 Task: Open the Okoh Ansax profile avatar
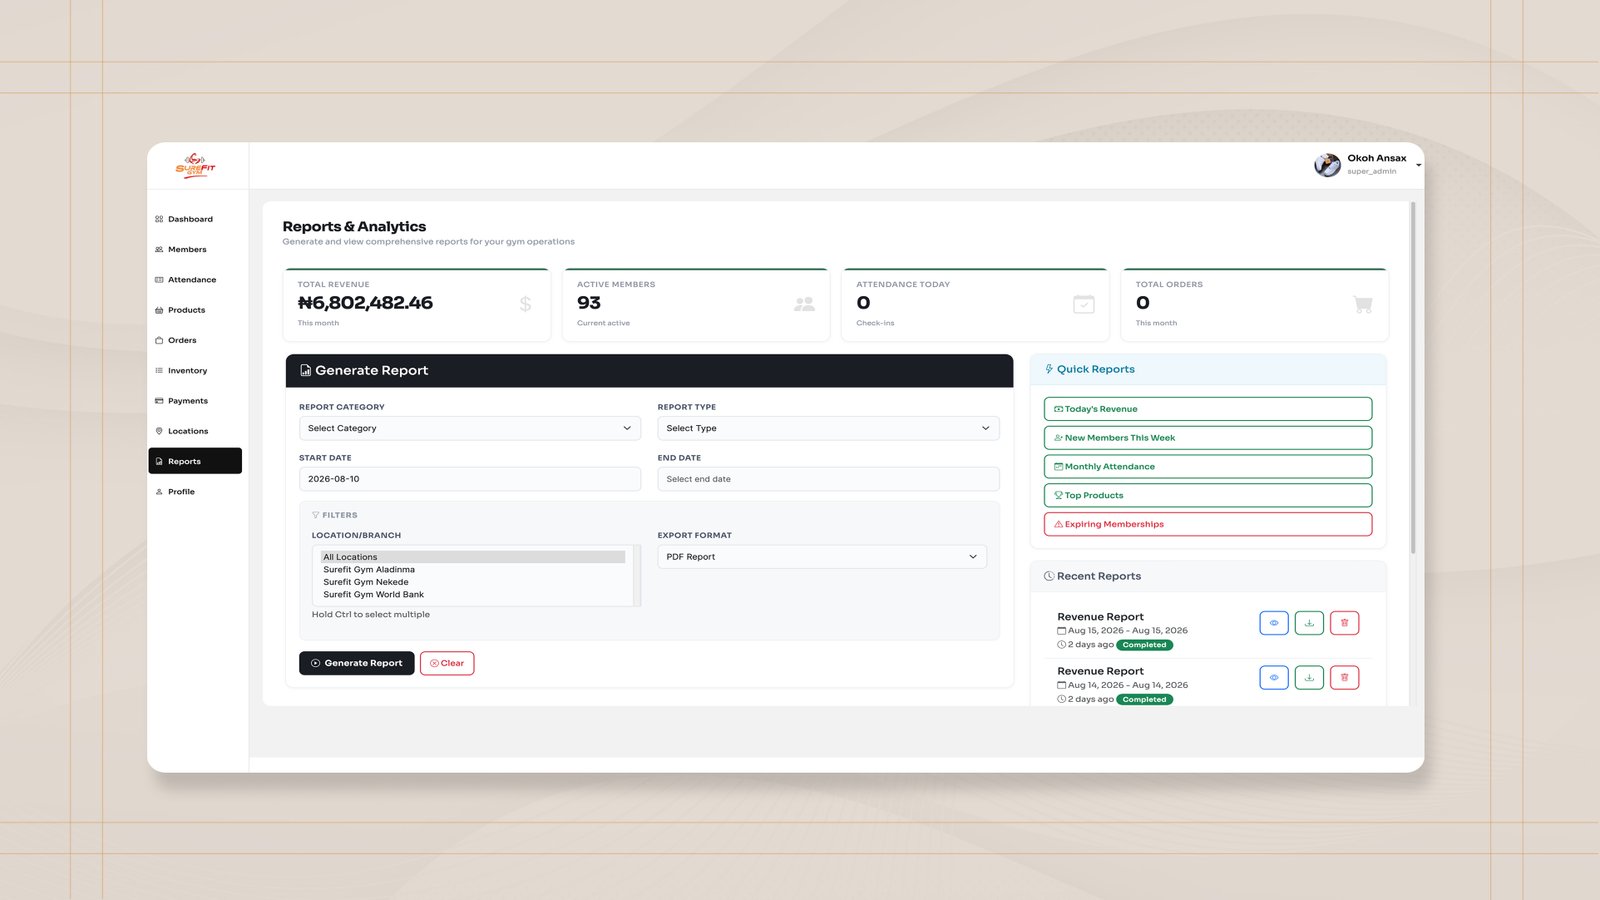tap(1327, 165)
